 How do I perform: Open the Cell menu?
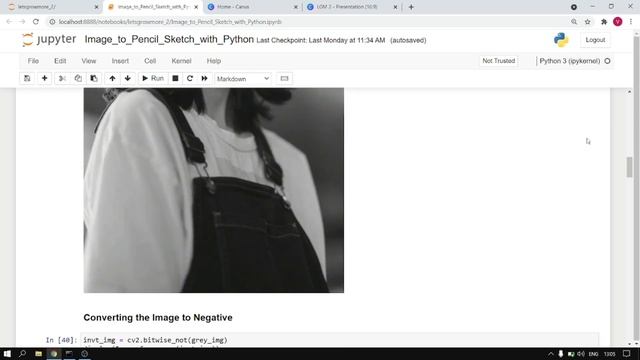click(x=150, y=61)
